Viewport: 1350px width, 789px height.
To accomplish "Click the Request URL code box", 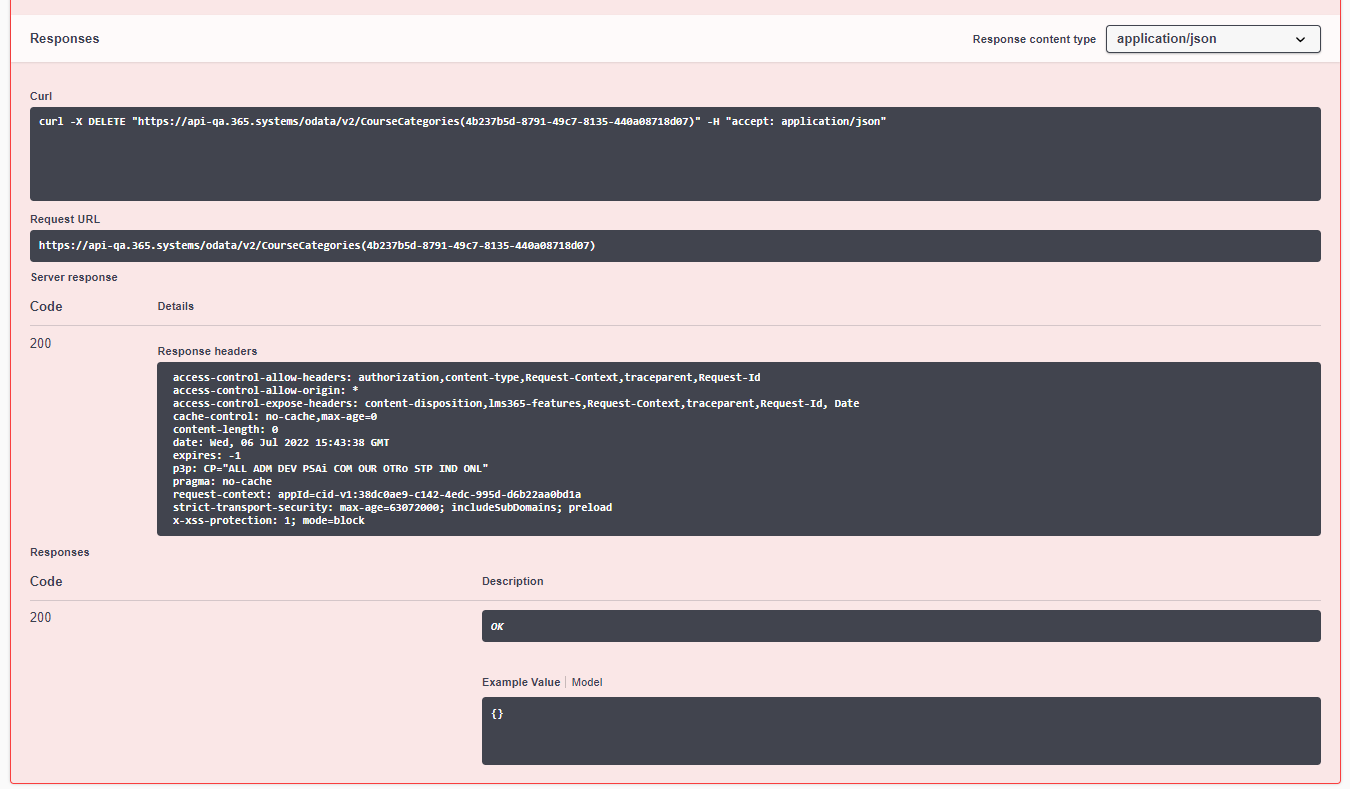I will click(x=675, y=245).
